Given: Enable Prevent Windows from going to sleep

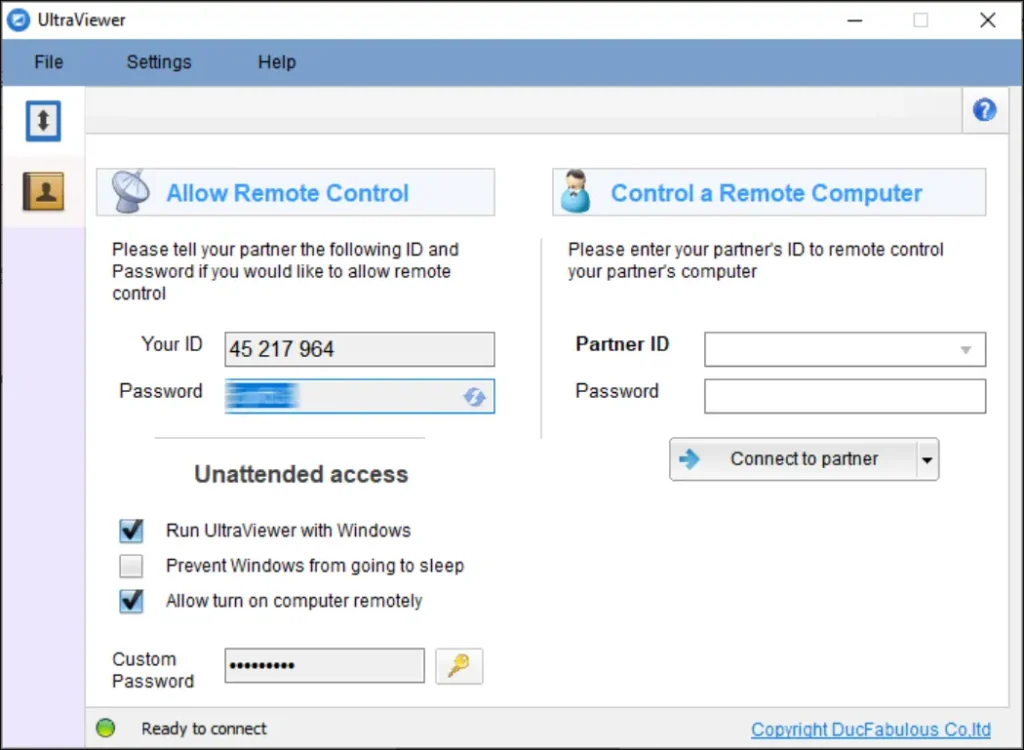Looking at the screenshot, I should point(131,566).
